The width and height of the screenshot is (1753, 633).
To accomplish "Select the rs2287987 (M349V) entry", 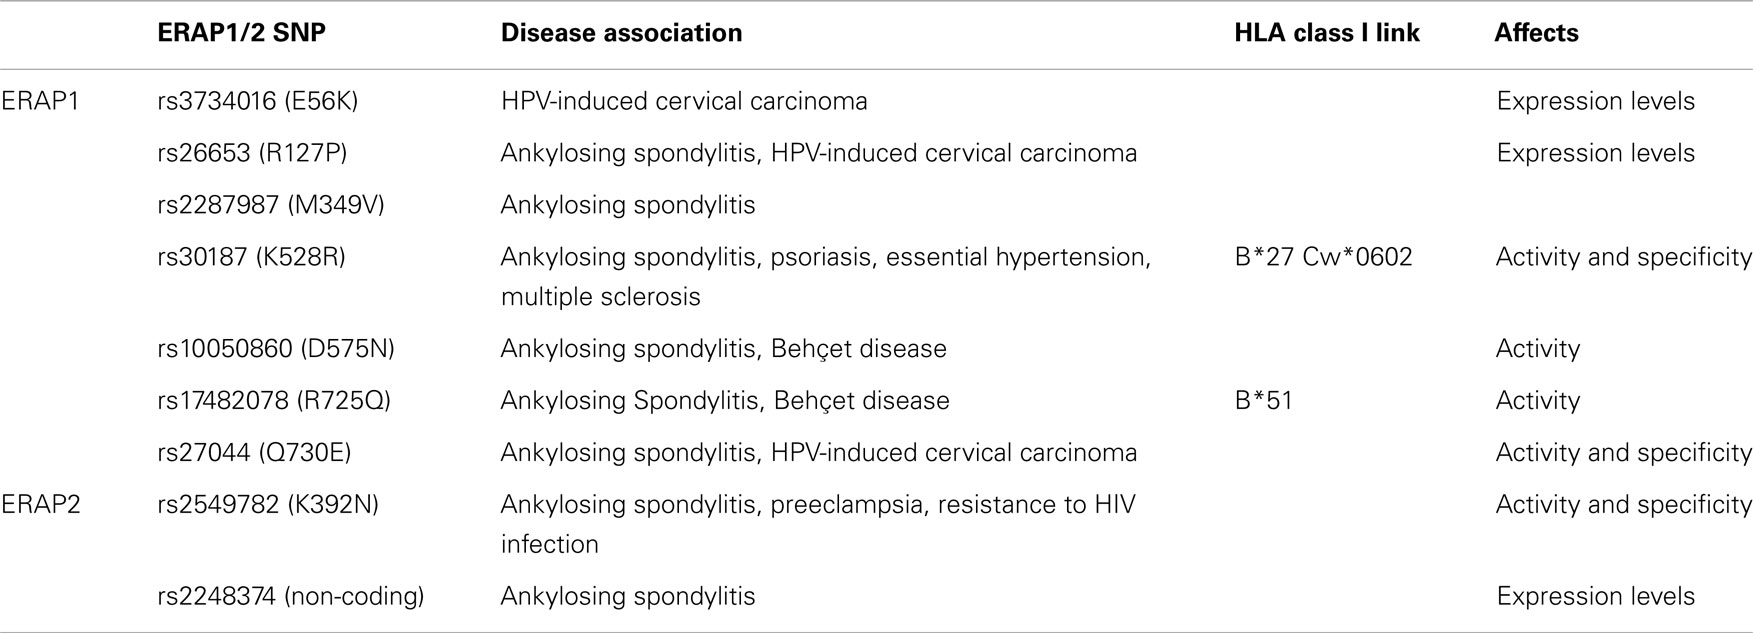I will pos(270,205).
